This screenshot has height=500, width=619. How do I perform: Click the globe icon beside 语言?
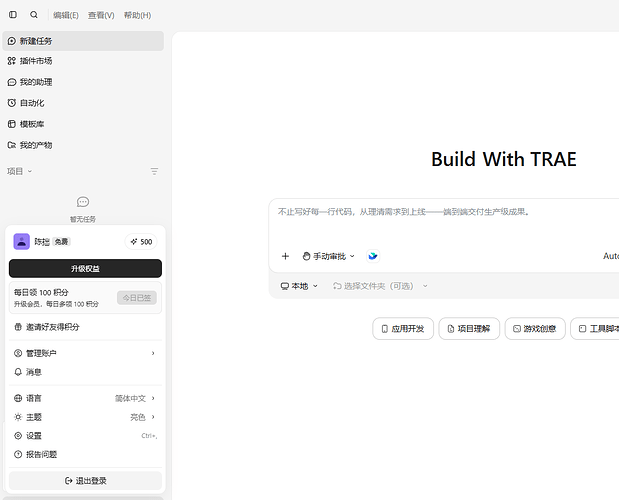click(18, 398)
